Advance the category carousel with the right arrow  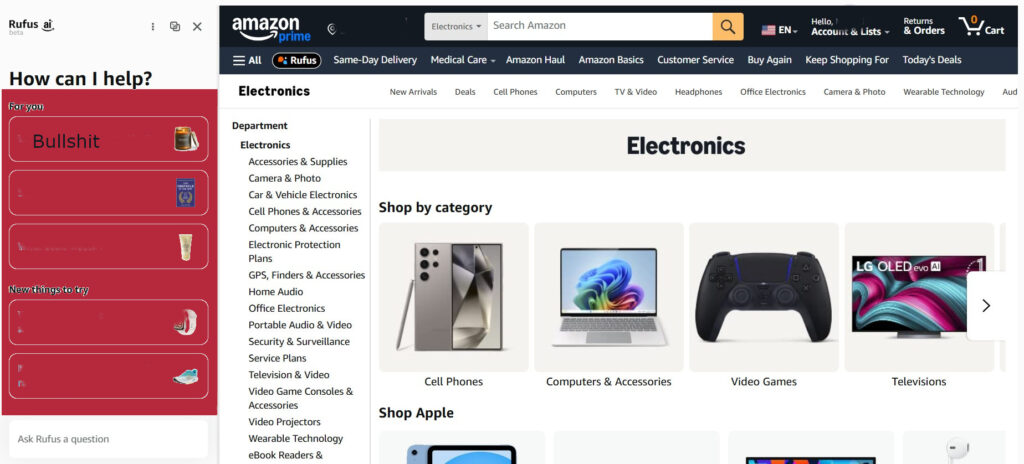click(986, 306)
